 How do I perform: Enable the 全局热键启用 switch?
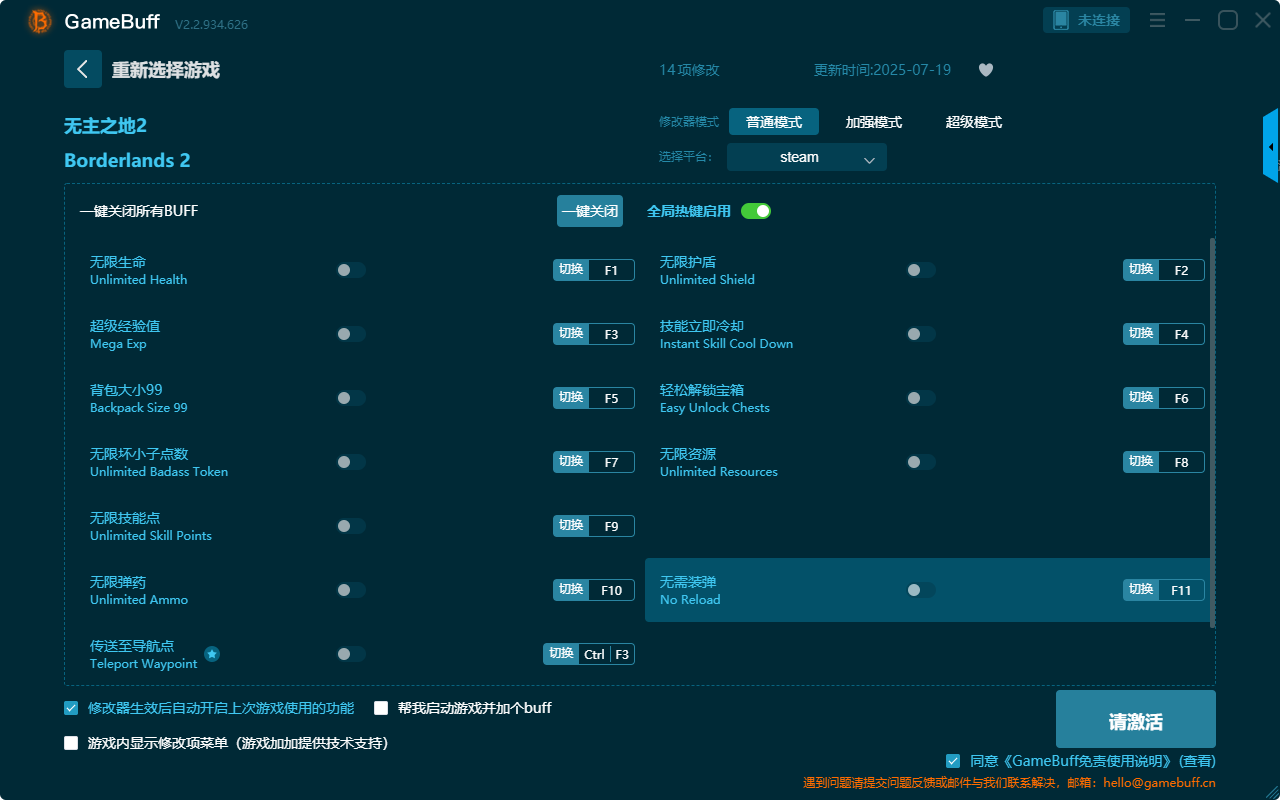point(755,211)
